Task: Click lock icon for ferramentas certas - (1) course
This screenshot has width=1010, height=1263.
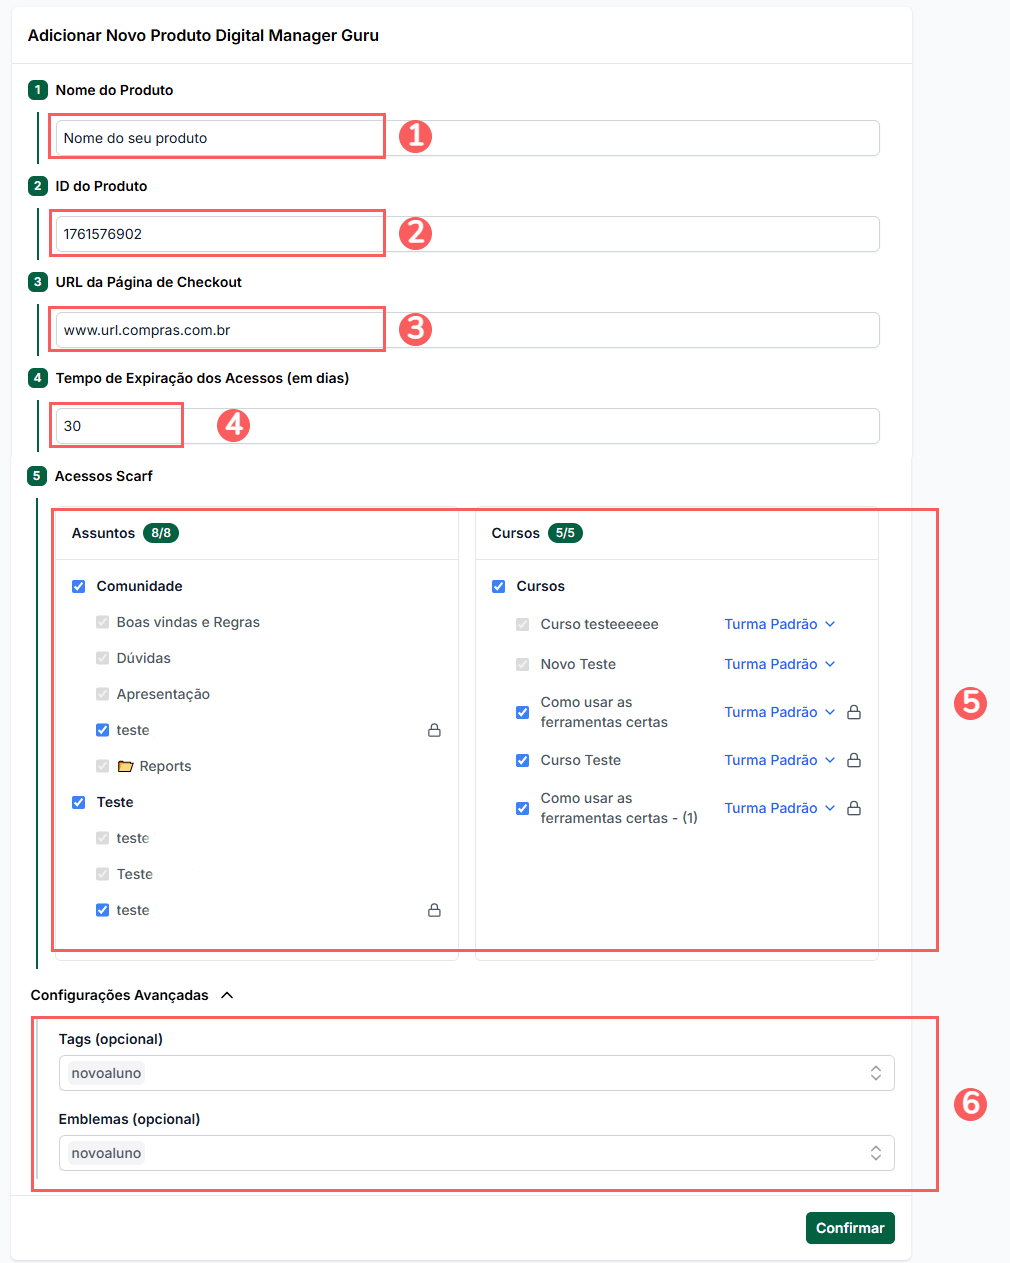Action: (854, 808)
